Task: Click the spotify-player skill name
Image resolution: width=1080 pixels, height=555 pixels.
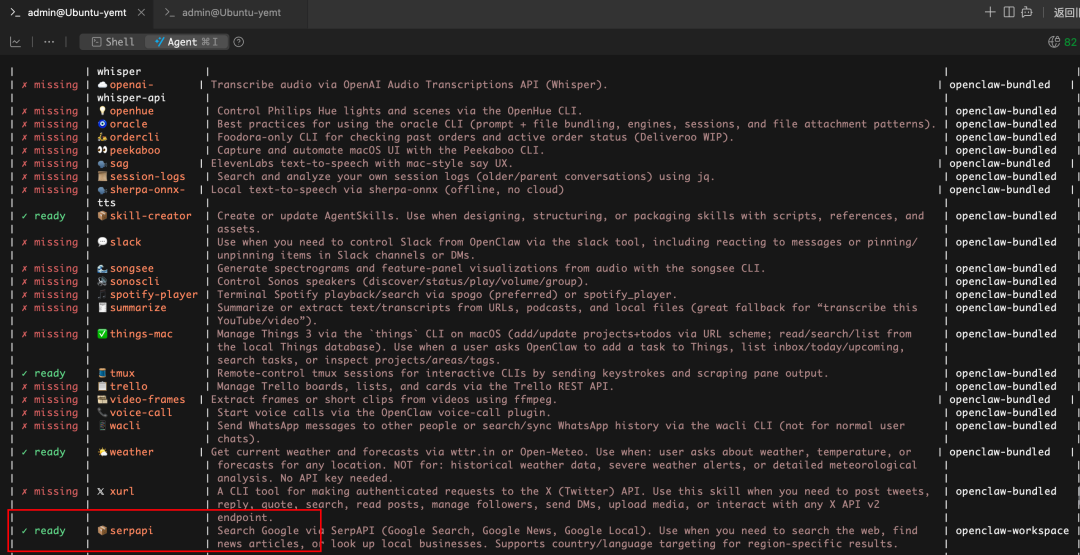Action: [x=153, y=295]
